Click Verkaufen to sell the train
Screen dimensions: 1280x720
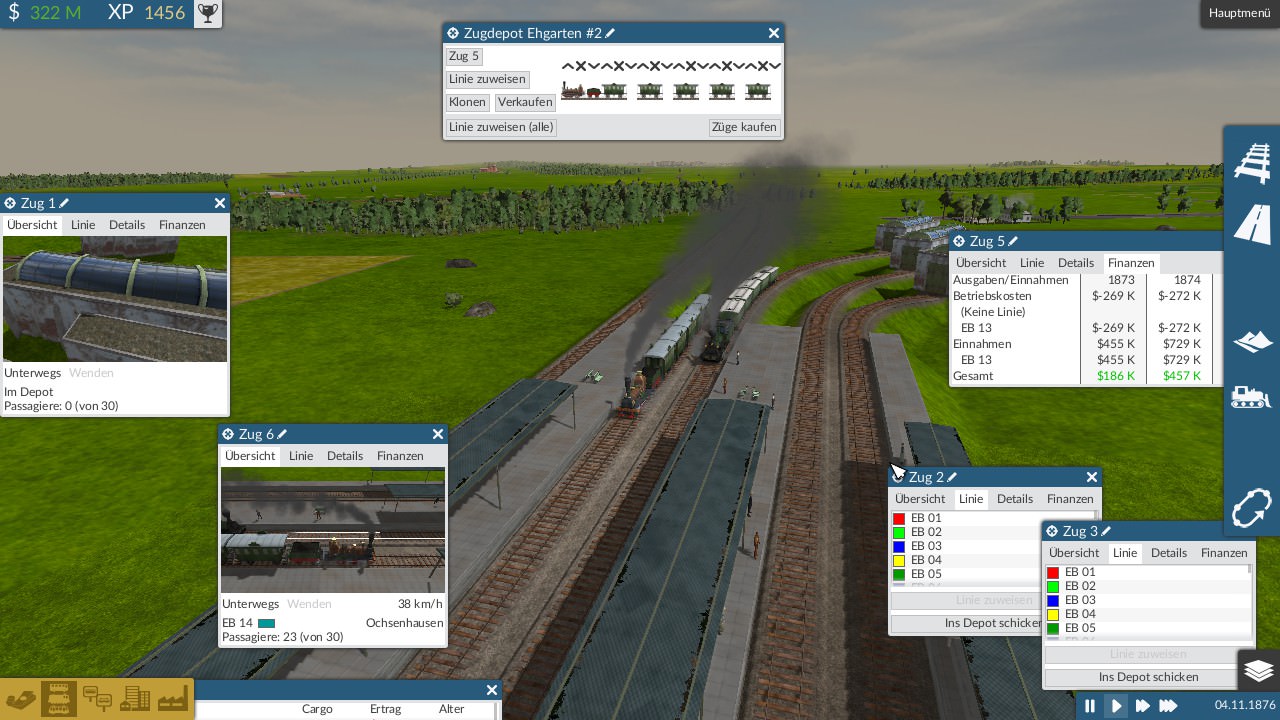click(x=525, y=102)
